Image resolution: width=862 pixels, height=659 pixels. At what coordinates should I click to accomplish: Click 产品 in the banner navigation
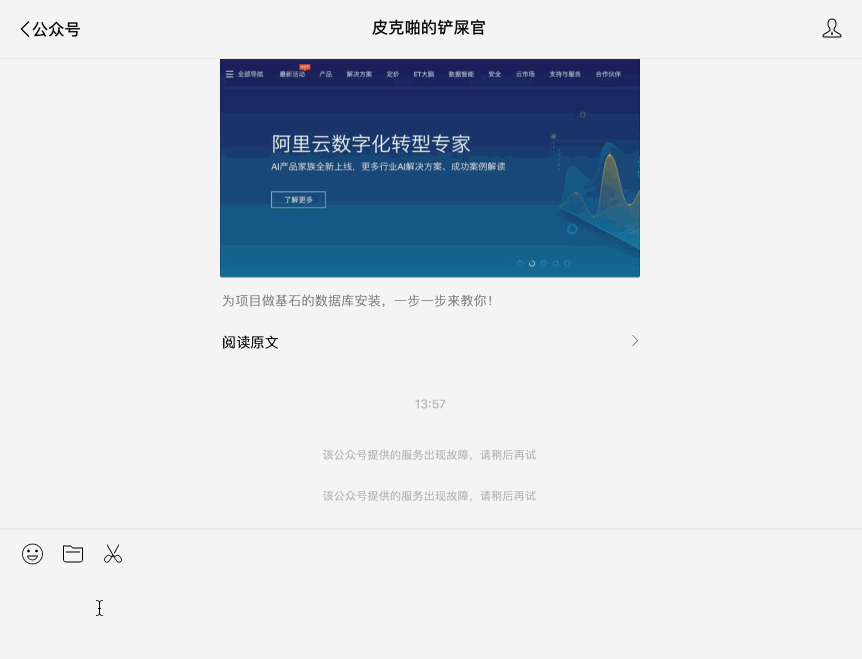click(325, 74)
